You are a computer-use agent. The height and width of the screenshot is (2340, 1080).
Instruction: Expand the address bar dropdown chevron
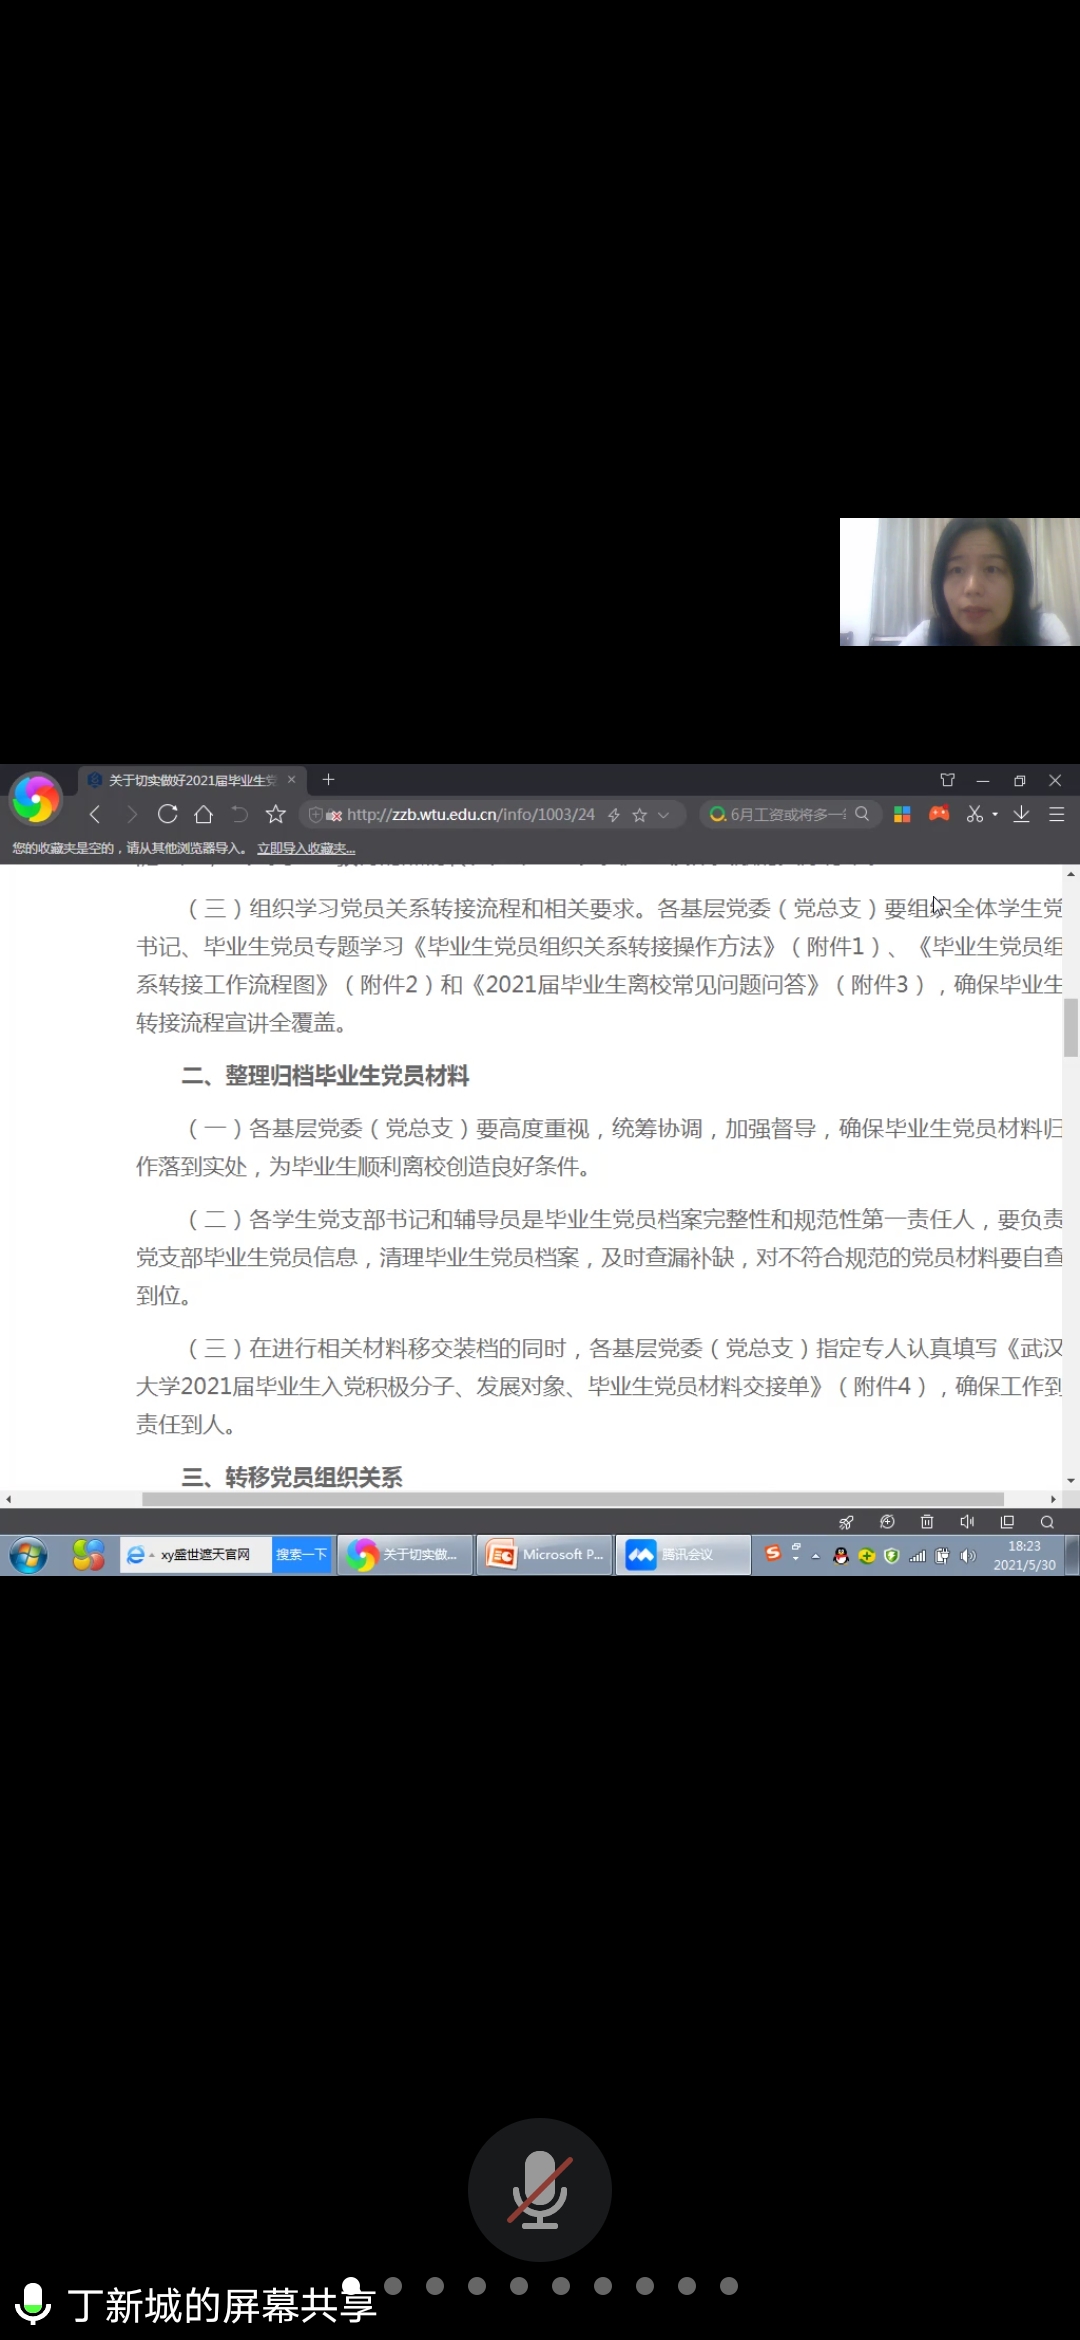(x=663, y=815)
